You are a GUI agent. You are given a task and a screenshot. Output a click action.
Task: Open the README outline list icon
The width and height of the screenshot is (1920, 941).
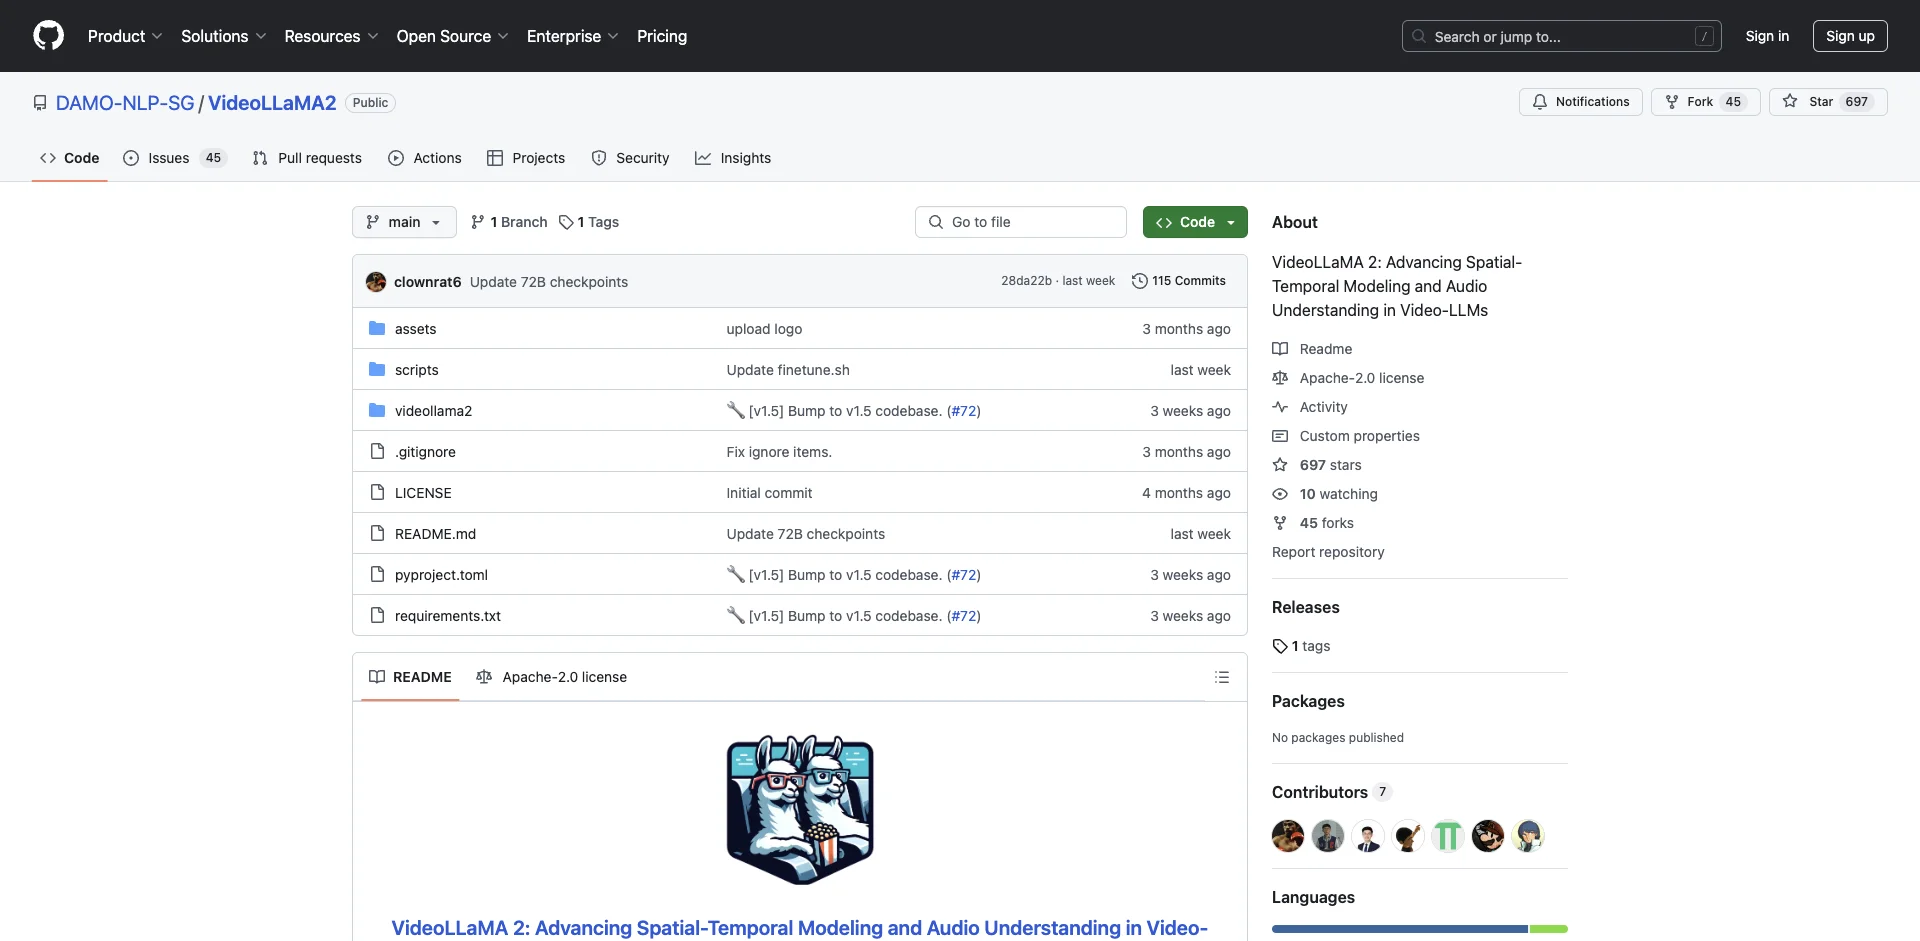coord(1221,677)
